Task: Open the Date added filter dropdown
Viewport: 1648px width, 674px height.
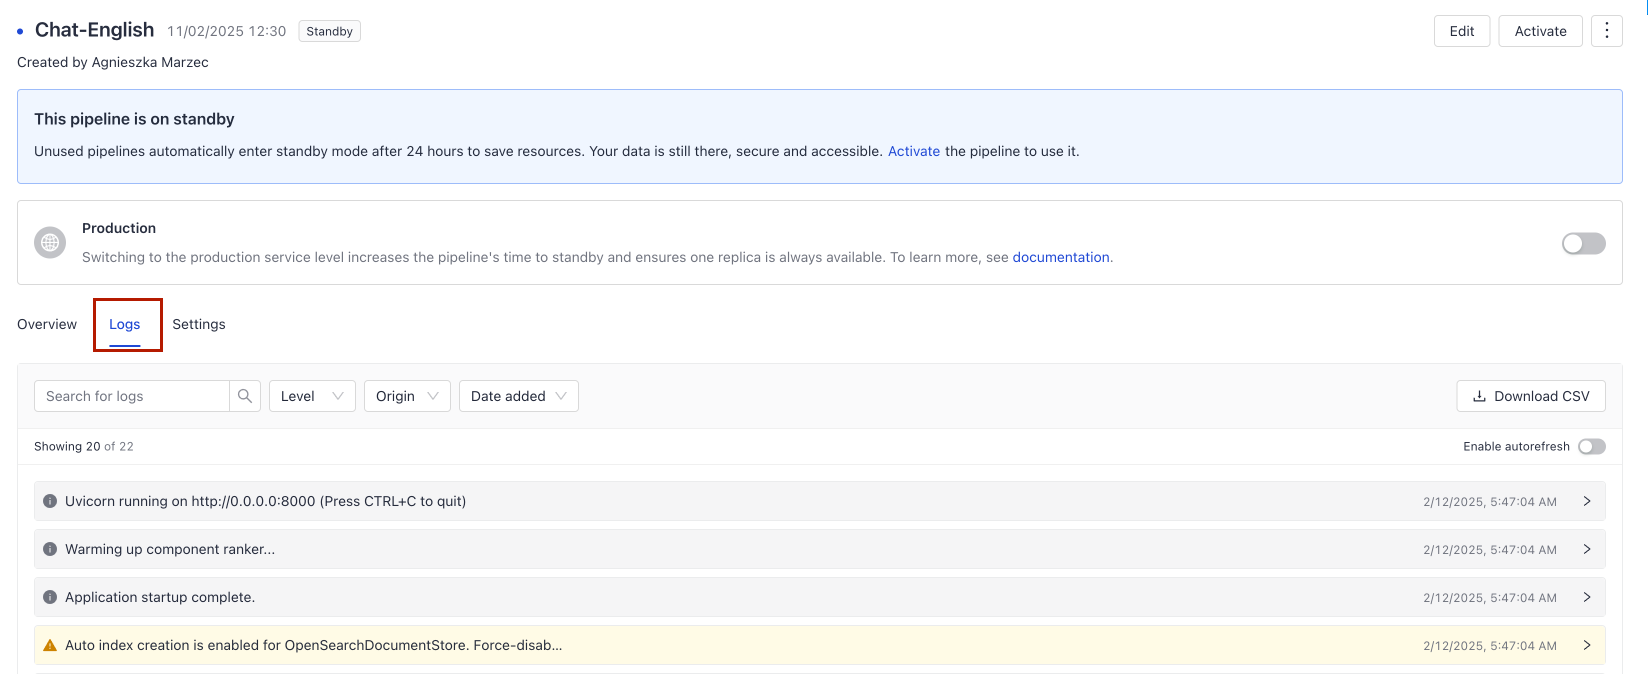Action: 518,396
